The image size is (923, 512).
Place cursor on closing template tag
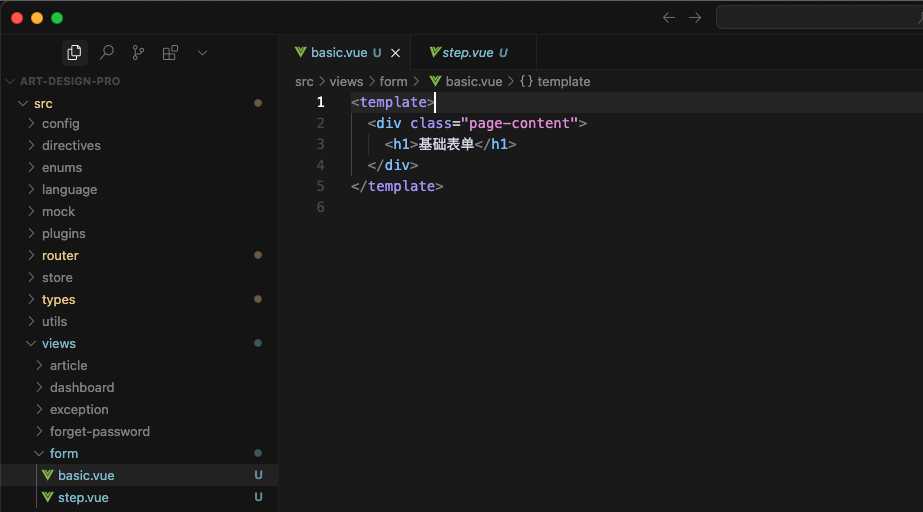[397, 186]
